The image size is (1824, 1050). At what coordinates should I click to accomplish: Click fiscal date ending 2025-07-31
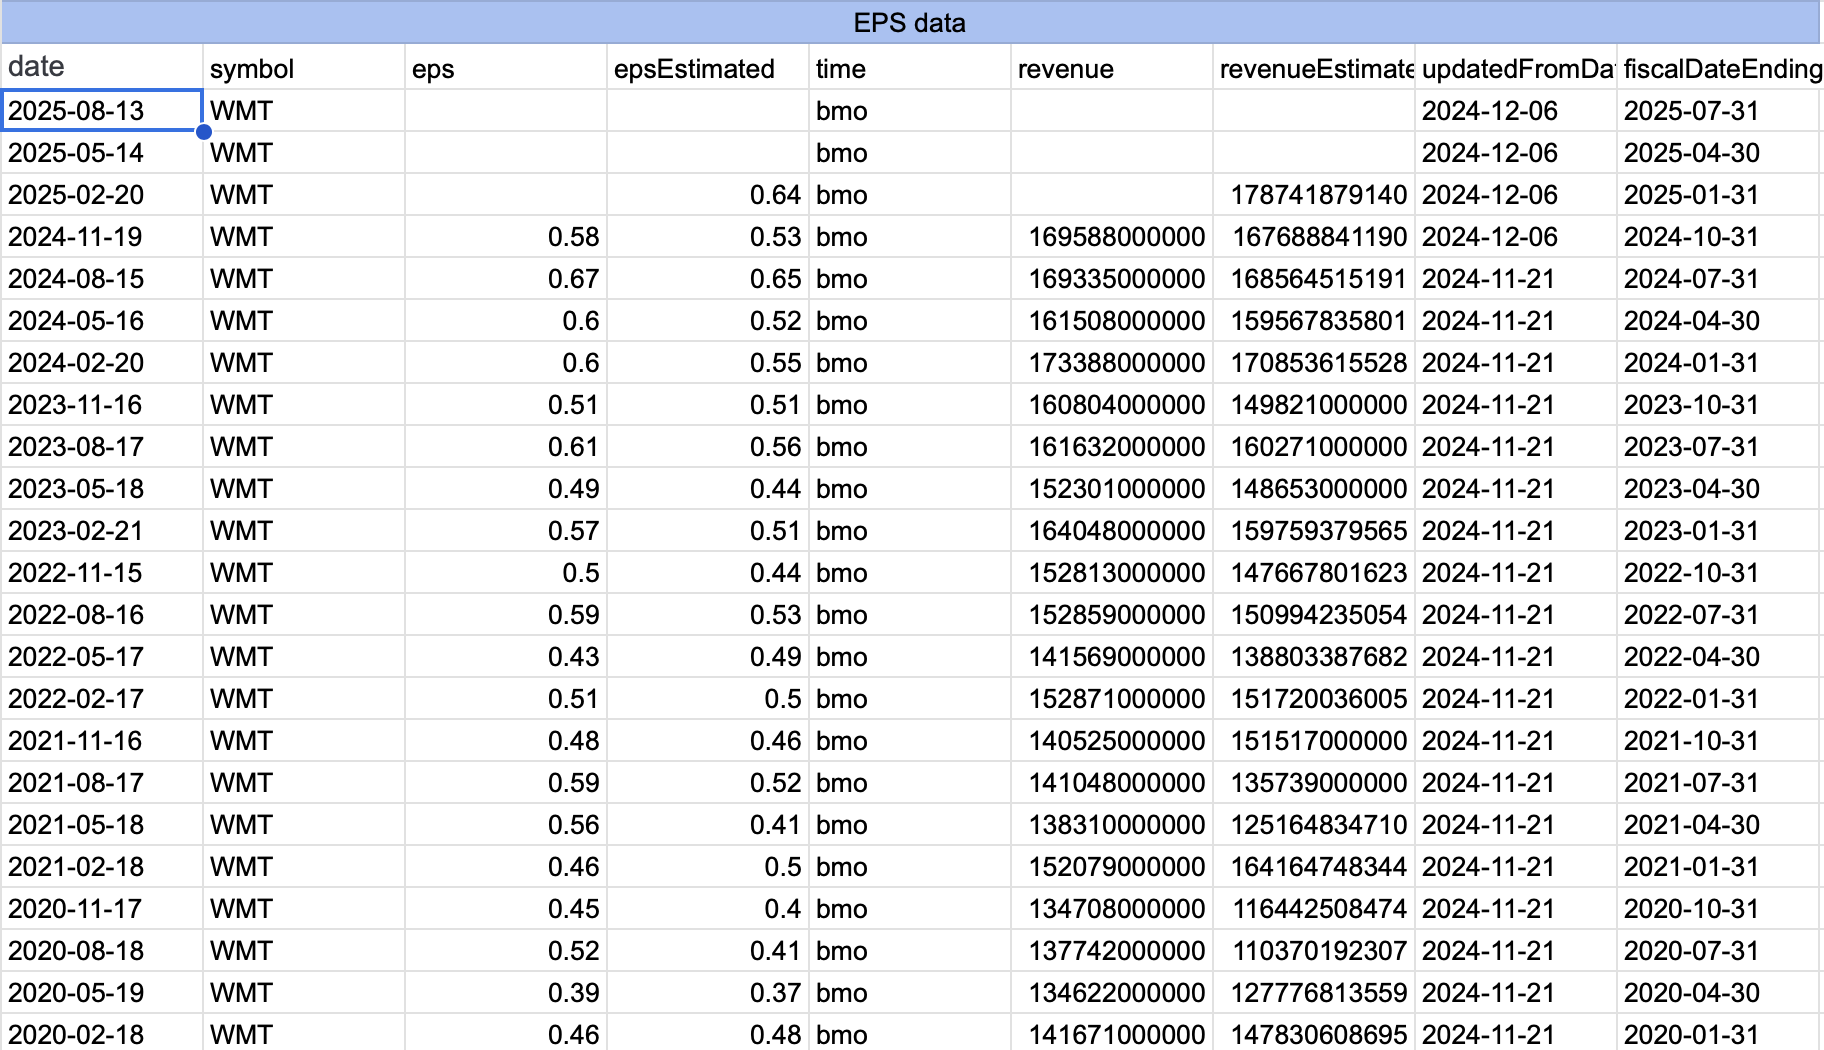tap(1720, 110)
